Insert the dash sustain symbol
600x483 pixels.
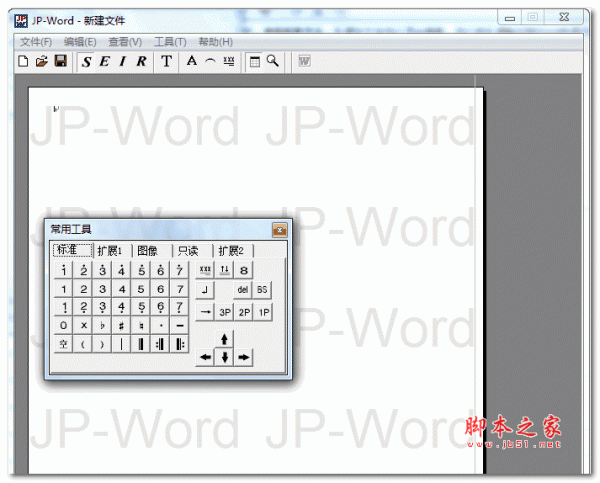[179, 326]
